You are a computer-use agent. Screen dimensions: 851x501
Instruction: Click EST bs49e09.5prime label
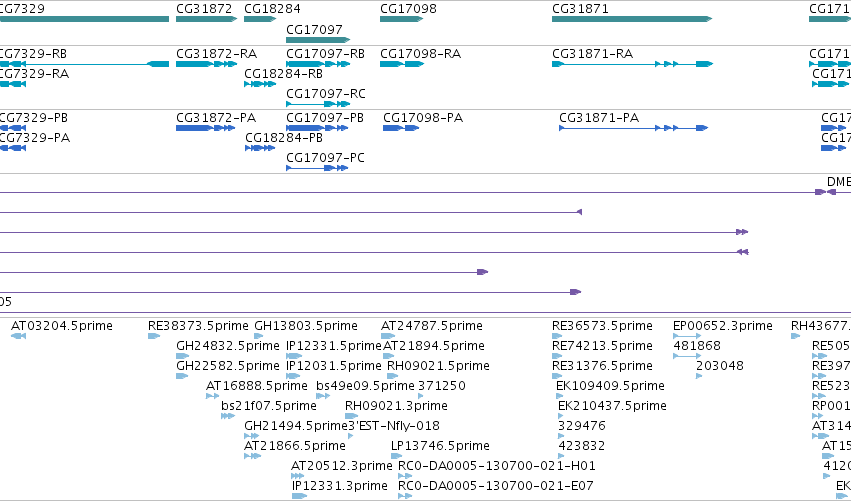(365, 386)
